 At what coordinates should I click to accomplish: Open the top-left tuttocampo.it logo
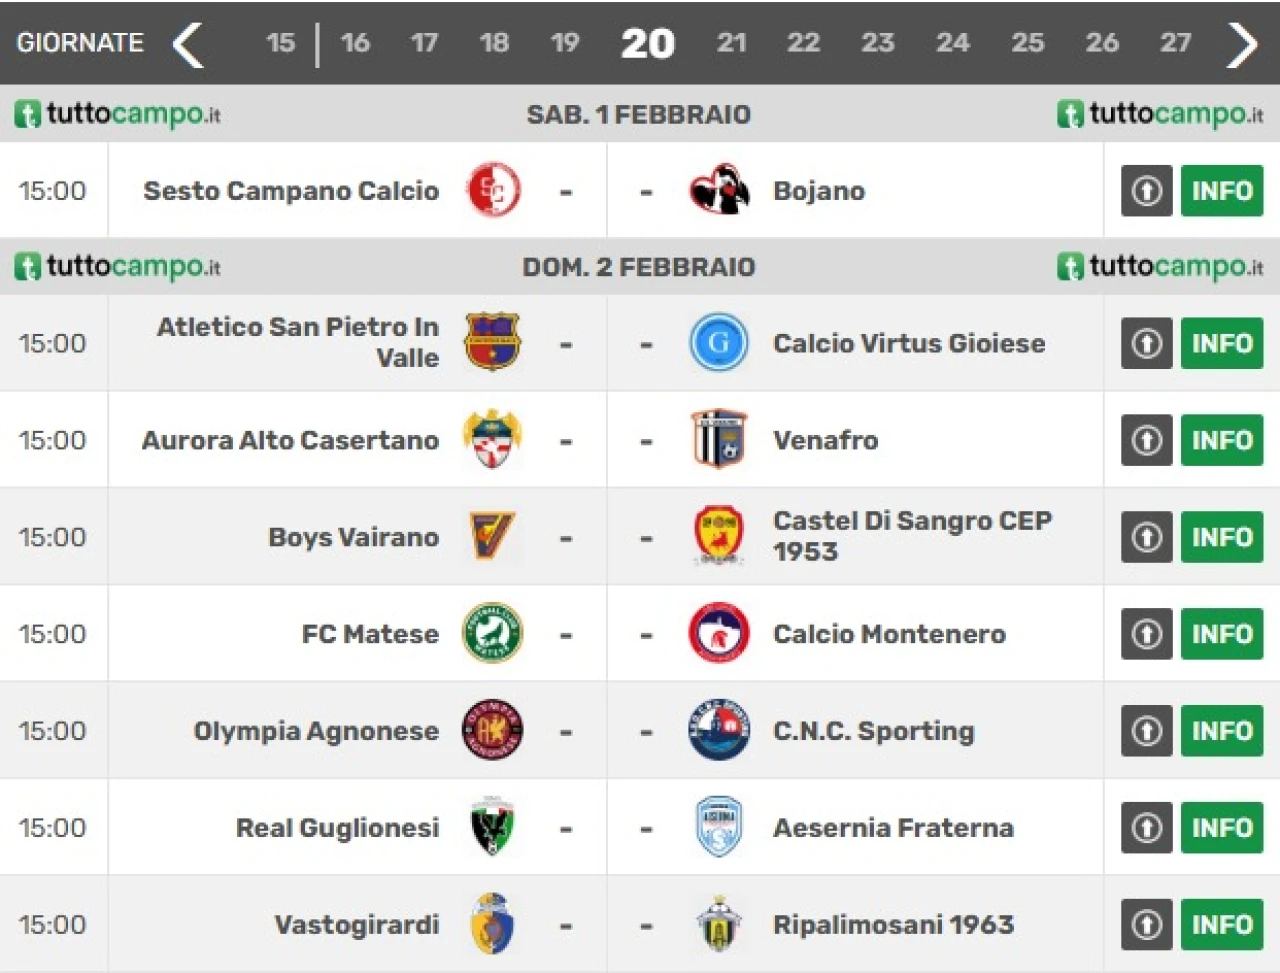(118, 114)
